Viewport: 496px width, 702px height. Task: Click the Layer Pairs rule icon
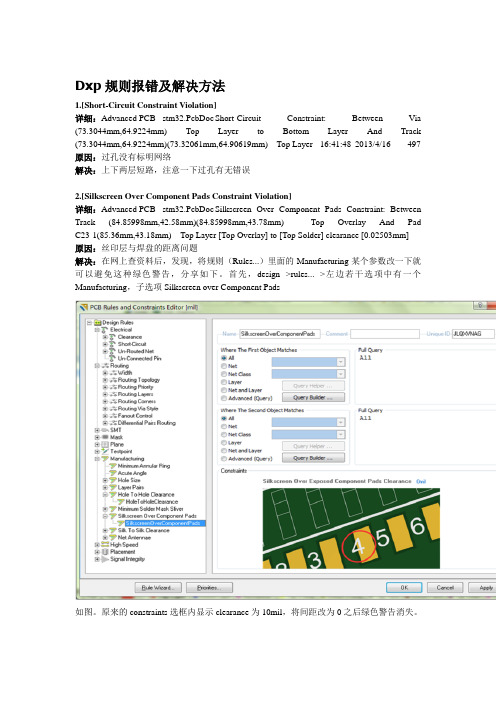click(113, 487)
